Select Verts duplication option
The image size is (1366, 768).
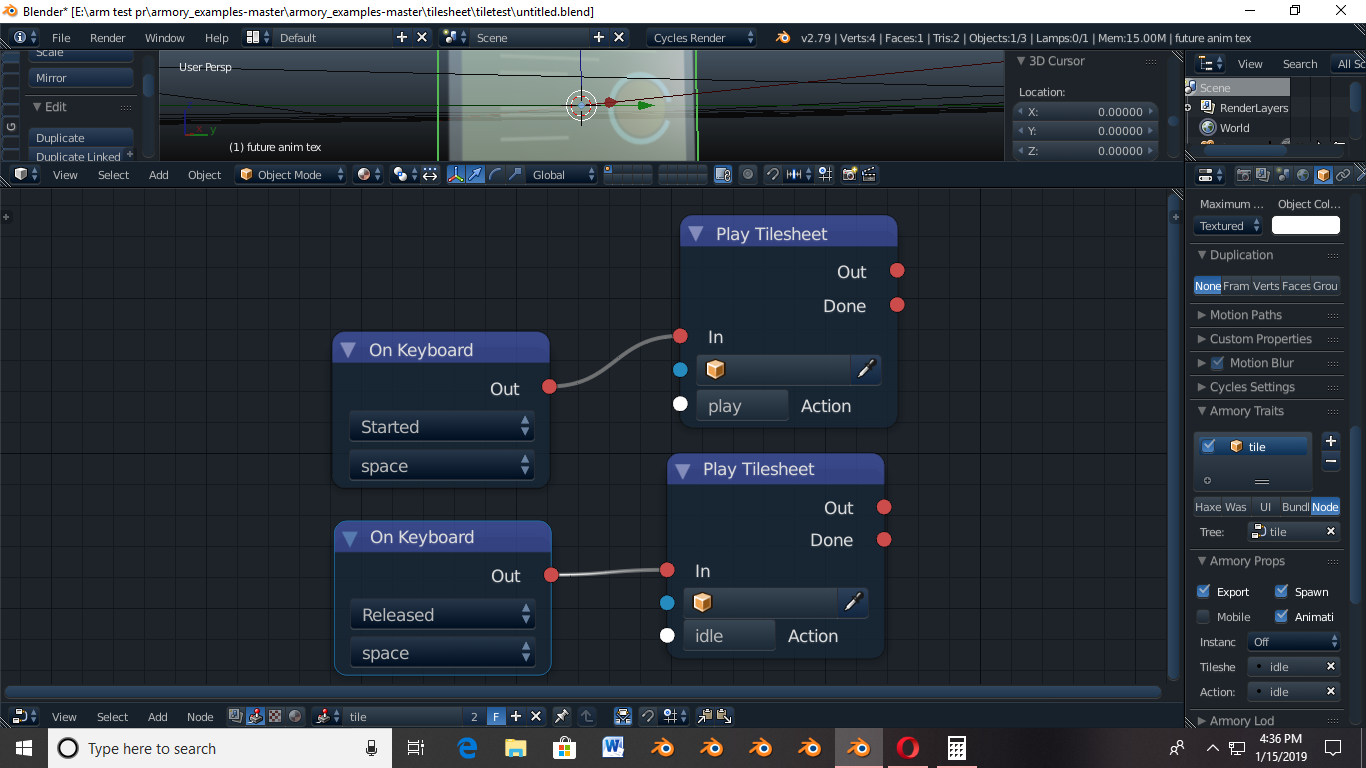point(1266,286)
